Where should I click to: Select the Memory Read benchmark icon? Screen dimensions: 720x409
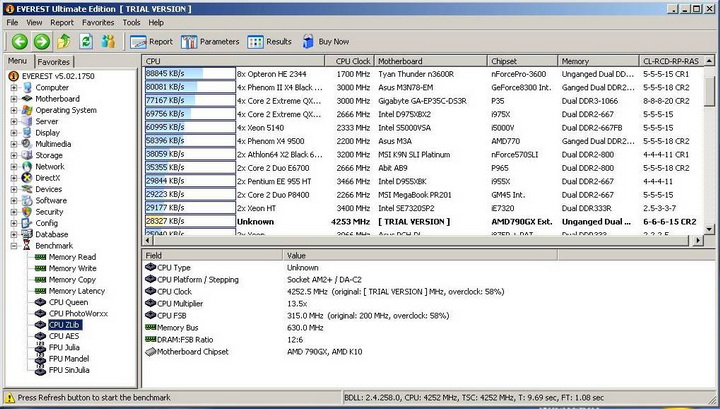coord(40,257)
